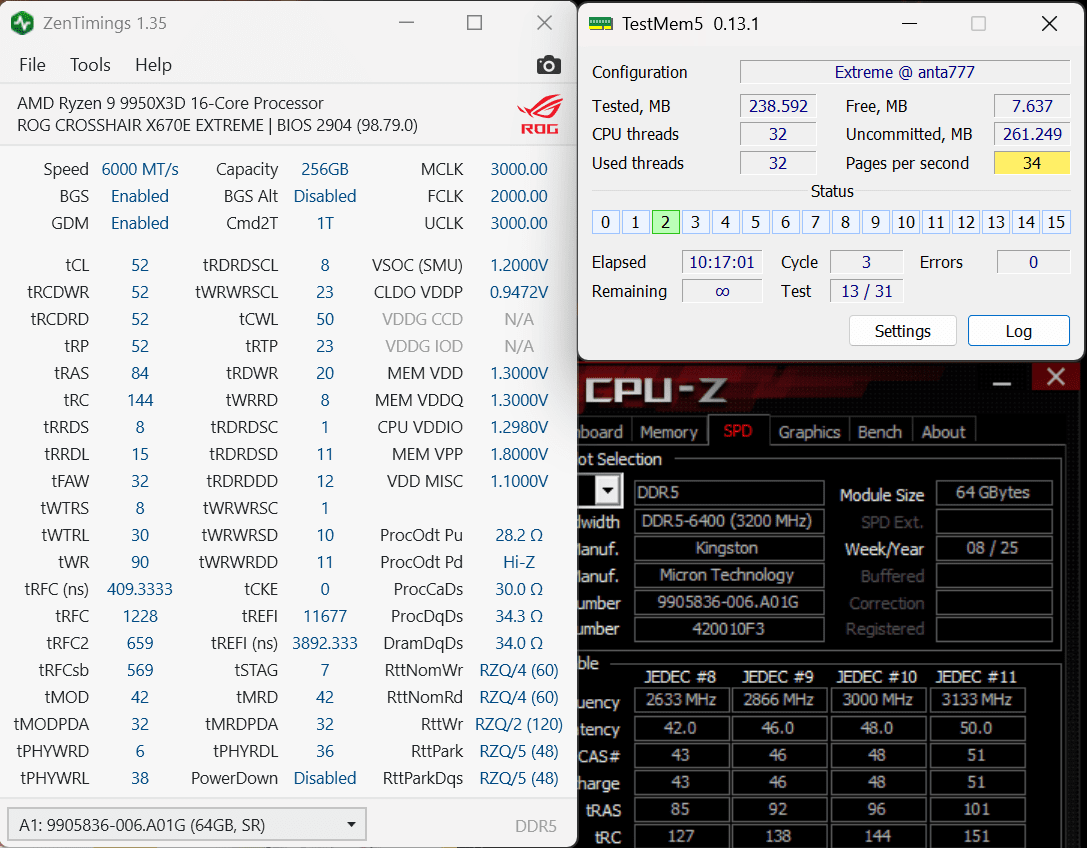Select the SPD tab in CPU-Z

click(737, 431)
